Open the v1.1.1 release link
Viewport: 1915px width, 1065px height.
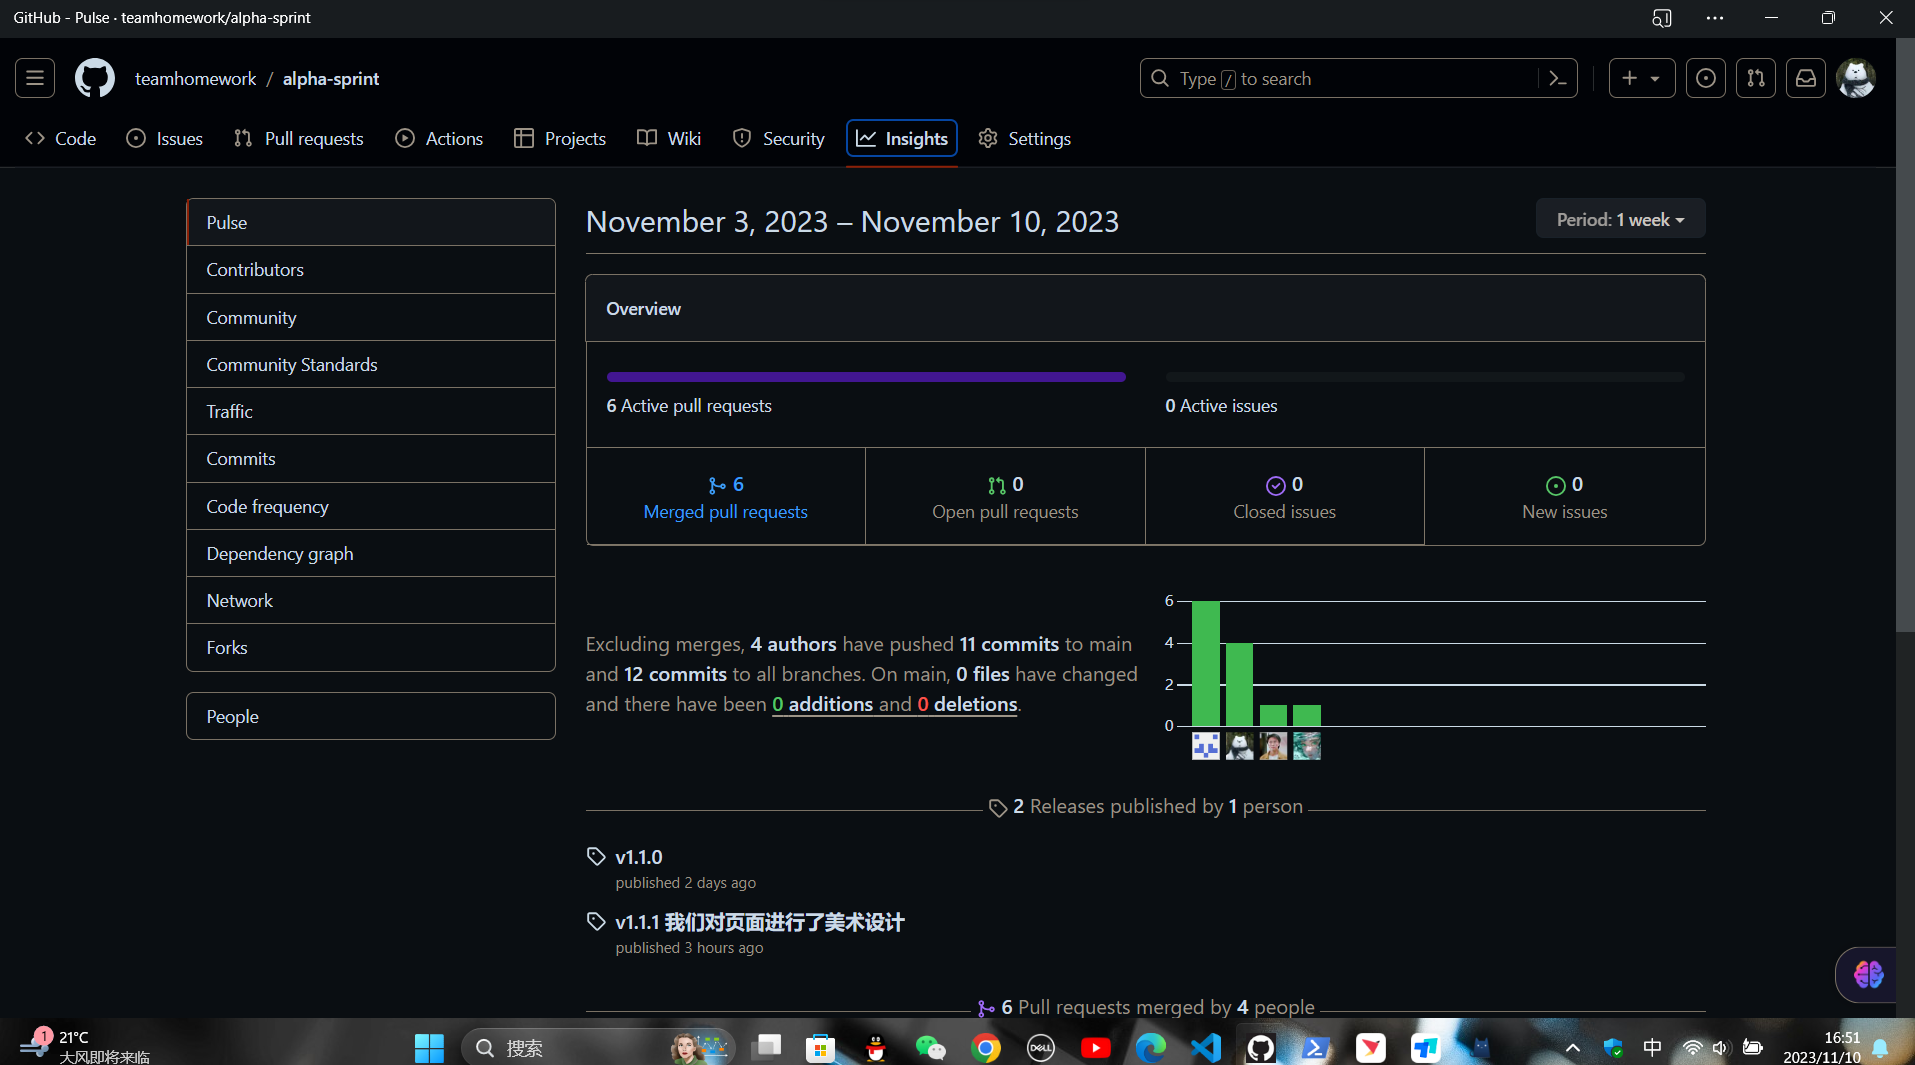pos(760,922)
